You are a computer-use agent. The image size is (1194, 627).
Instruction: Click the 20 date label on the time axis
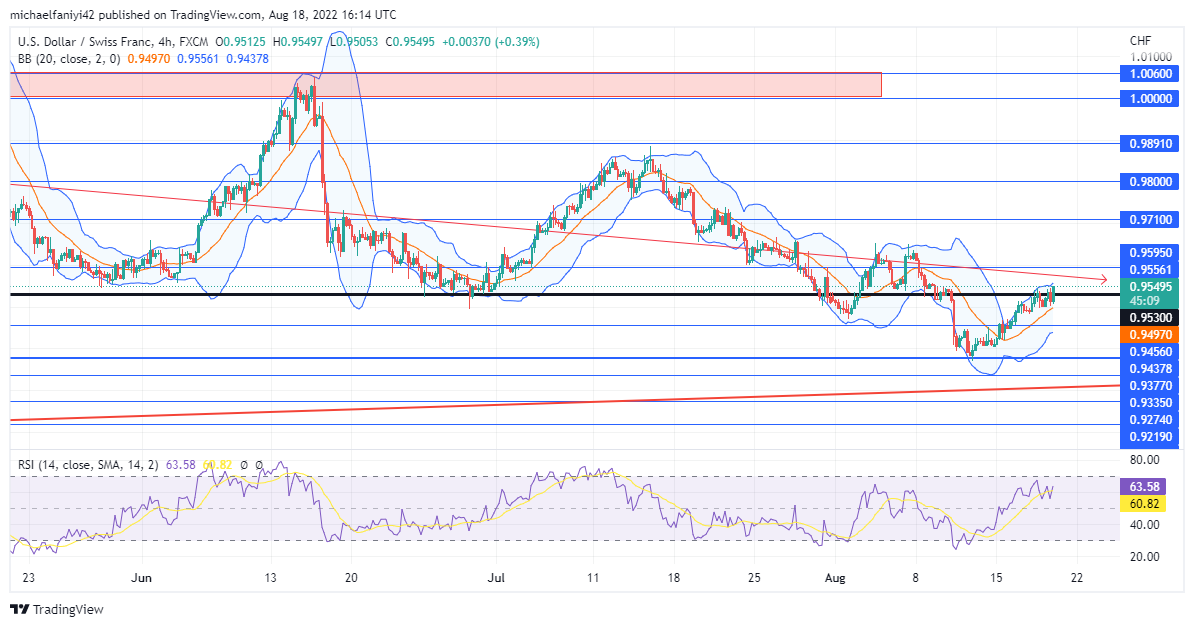point(351,578)
